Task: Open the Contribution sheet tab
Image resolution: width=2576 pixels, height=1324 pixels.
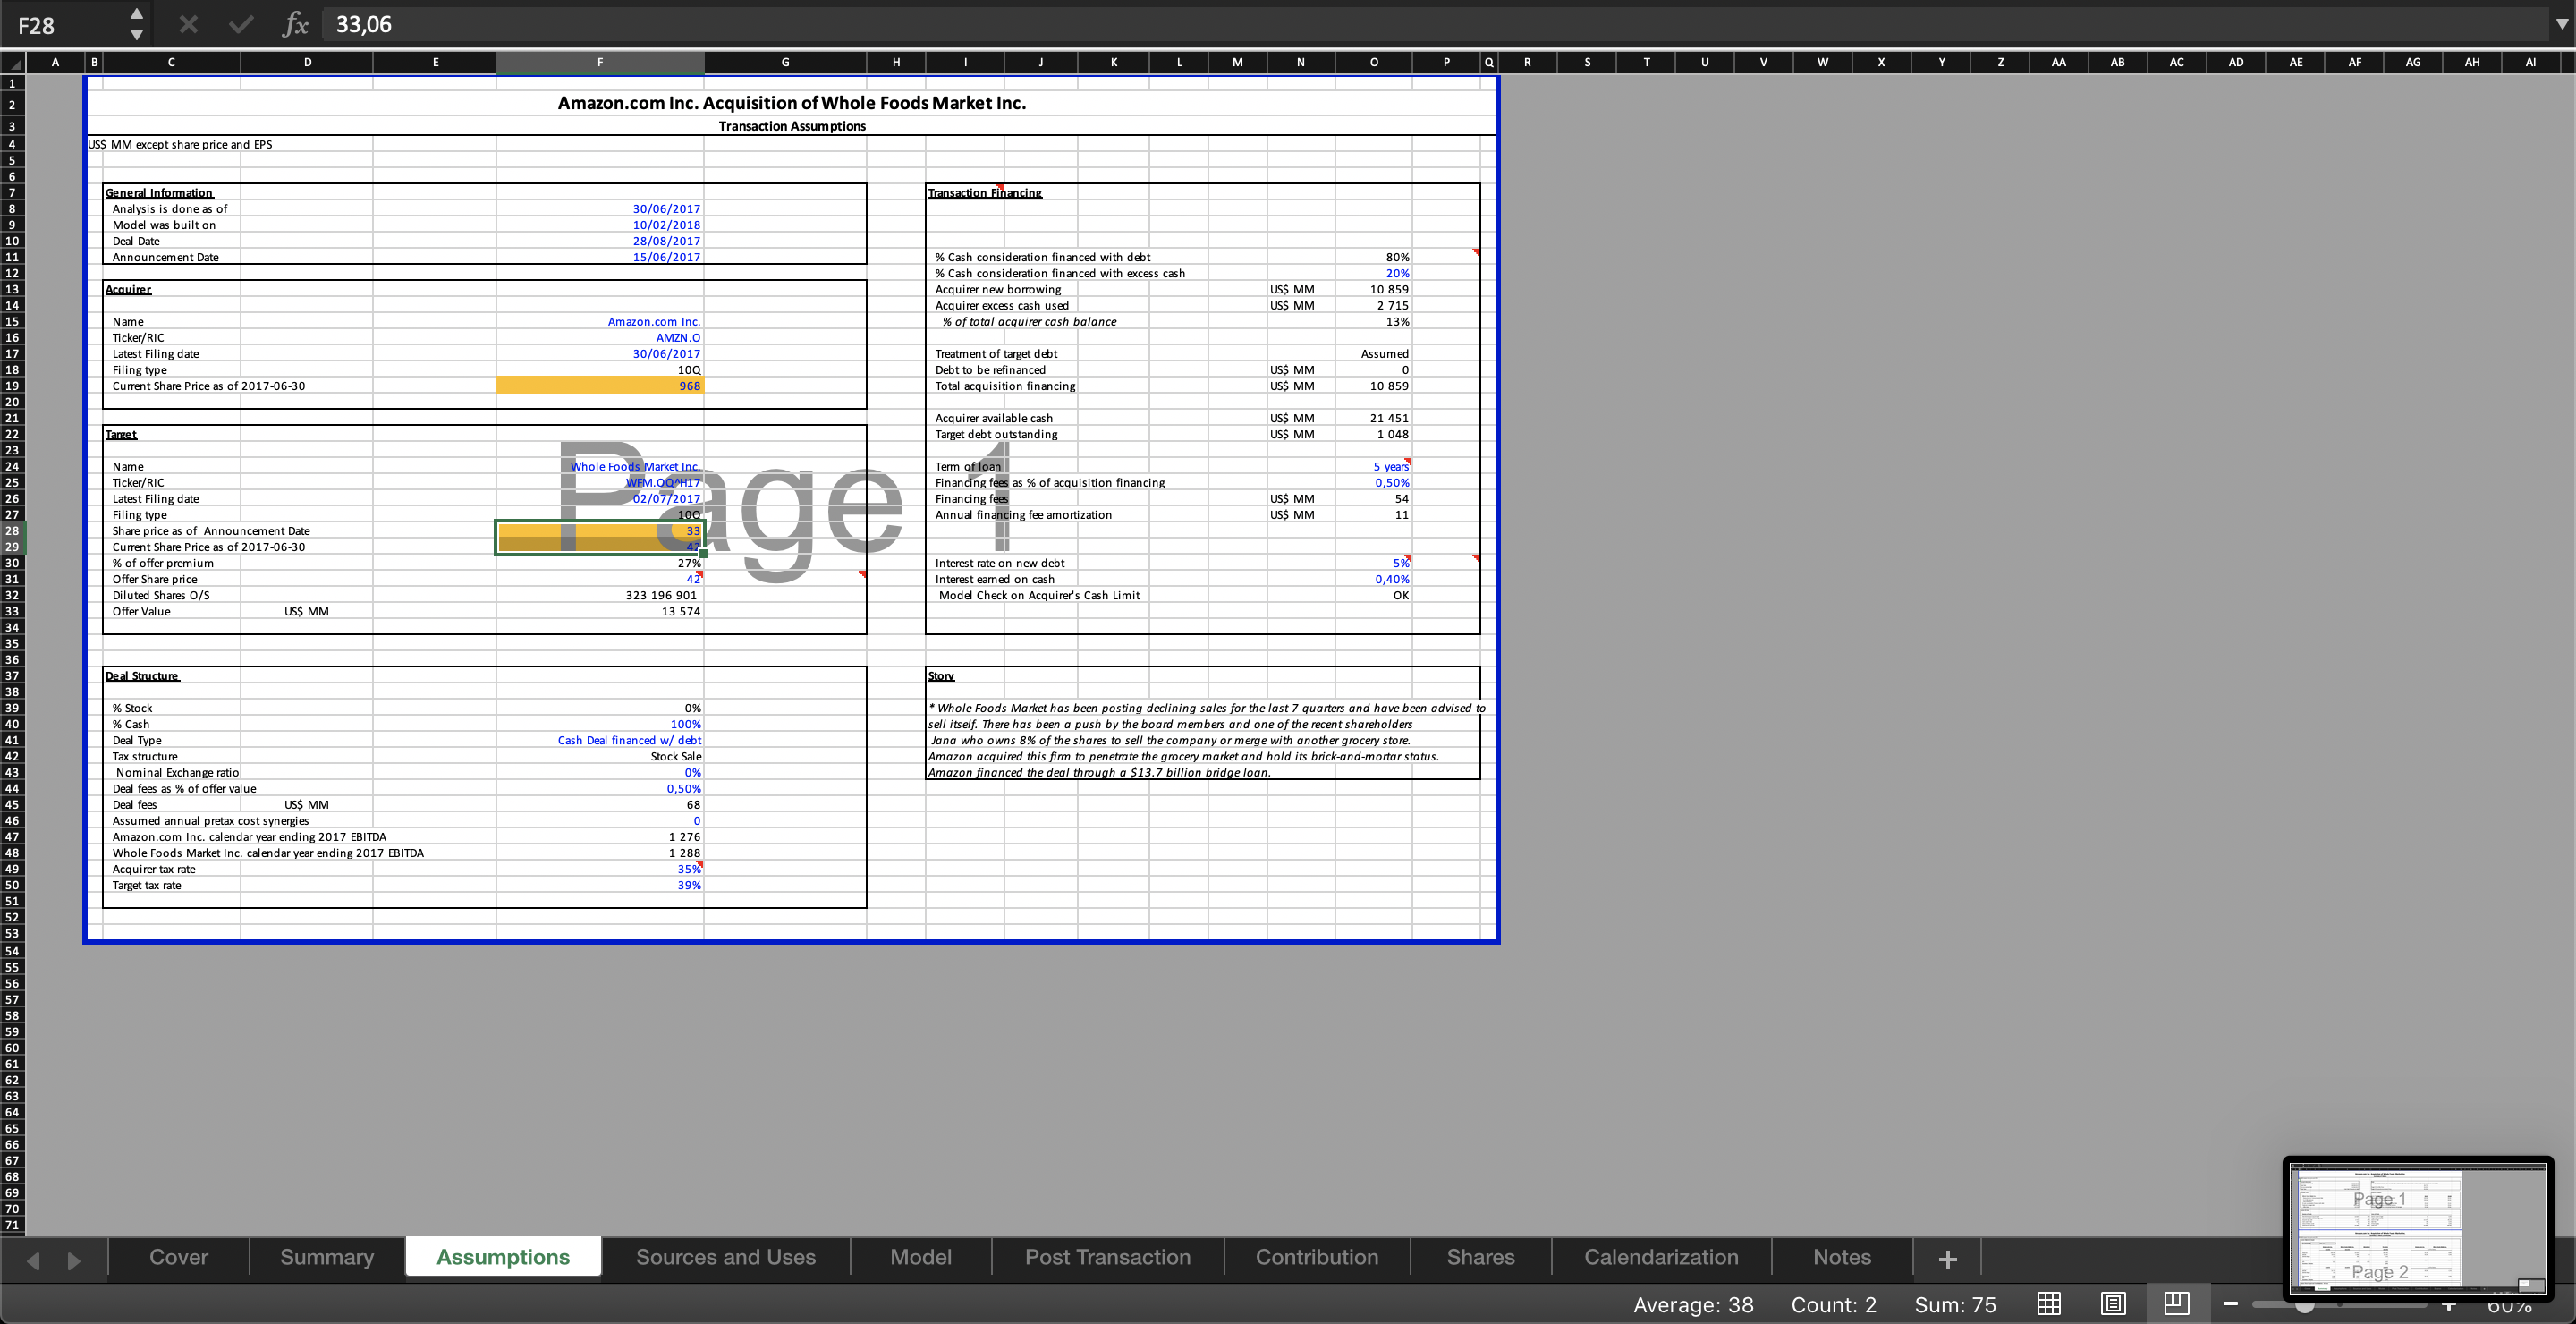Action: click(x=1317, y=1257)
